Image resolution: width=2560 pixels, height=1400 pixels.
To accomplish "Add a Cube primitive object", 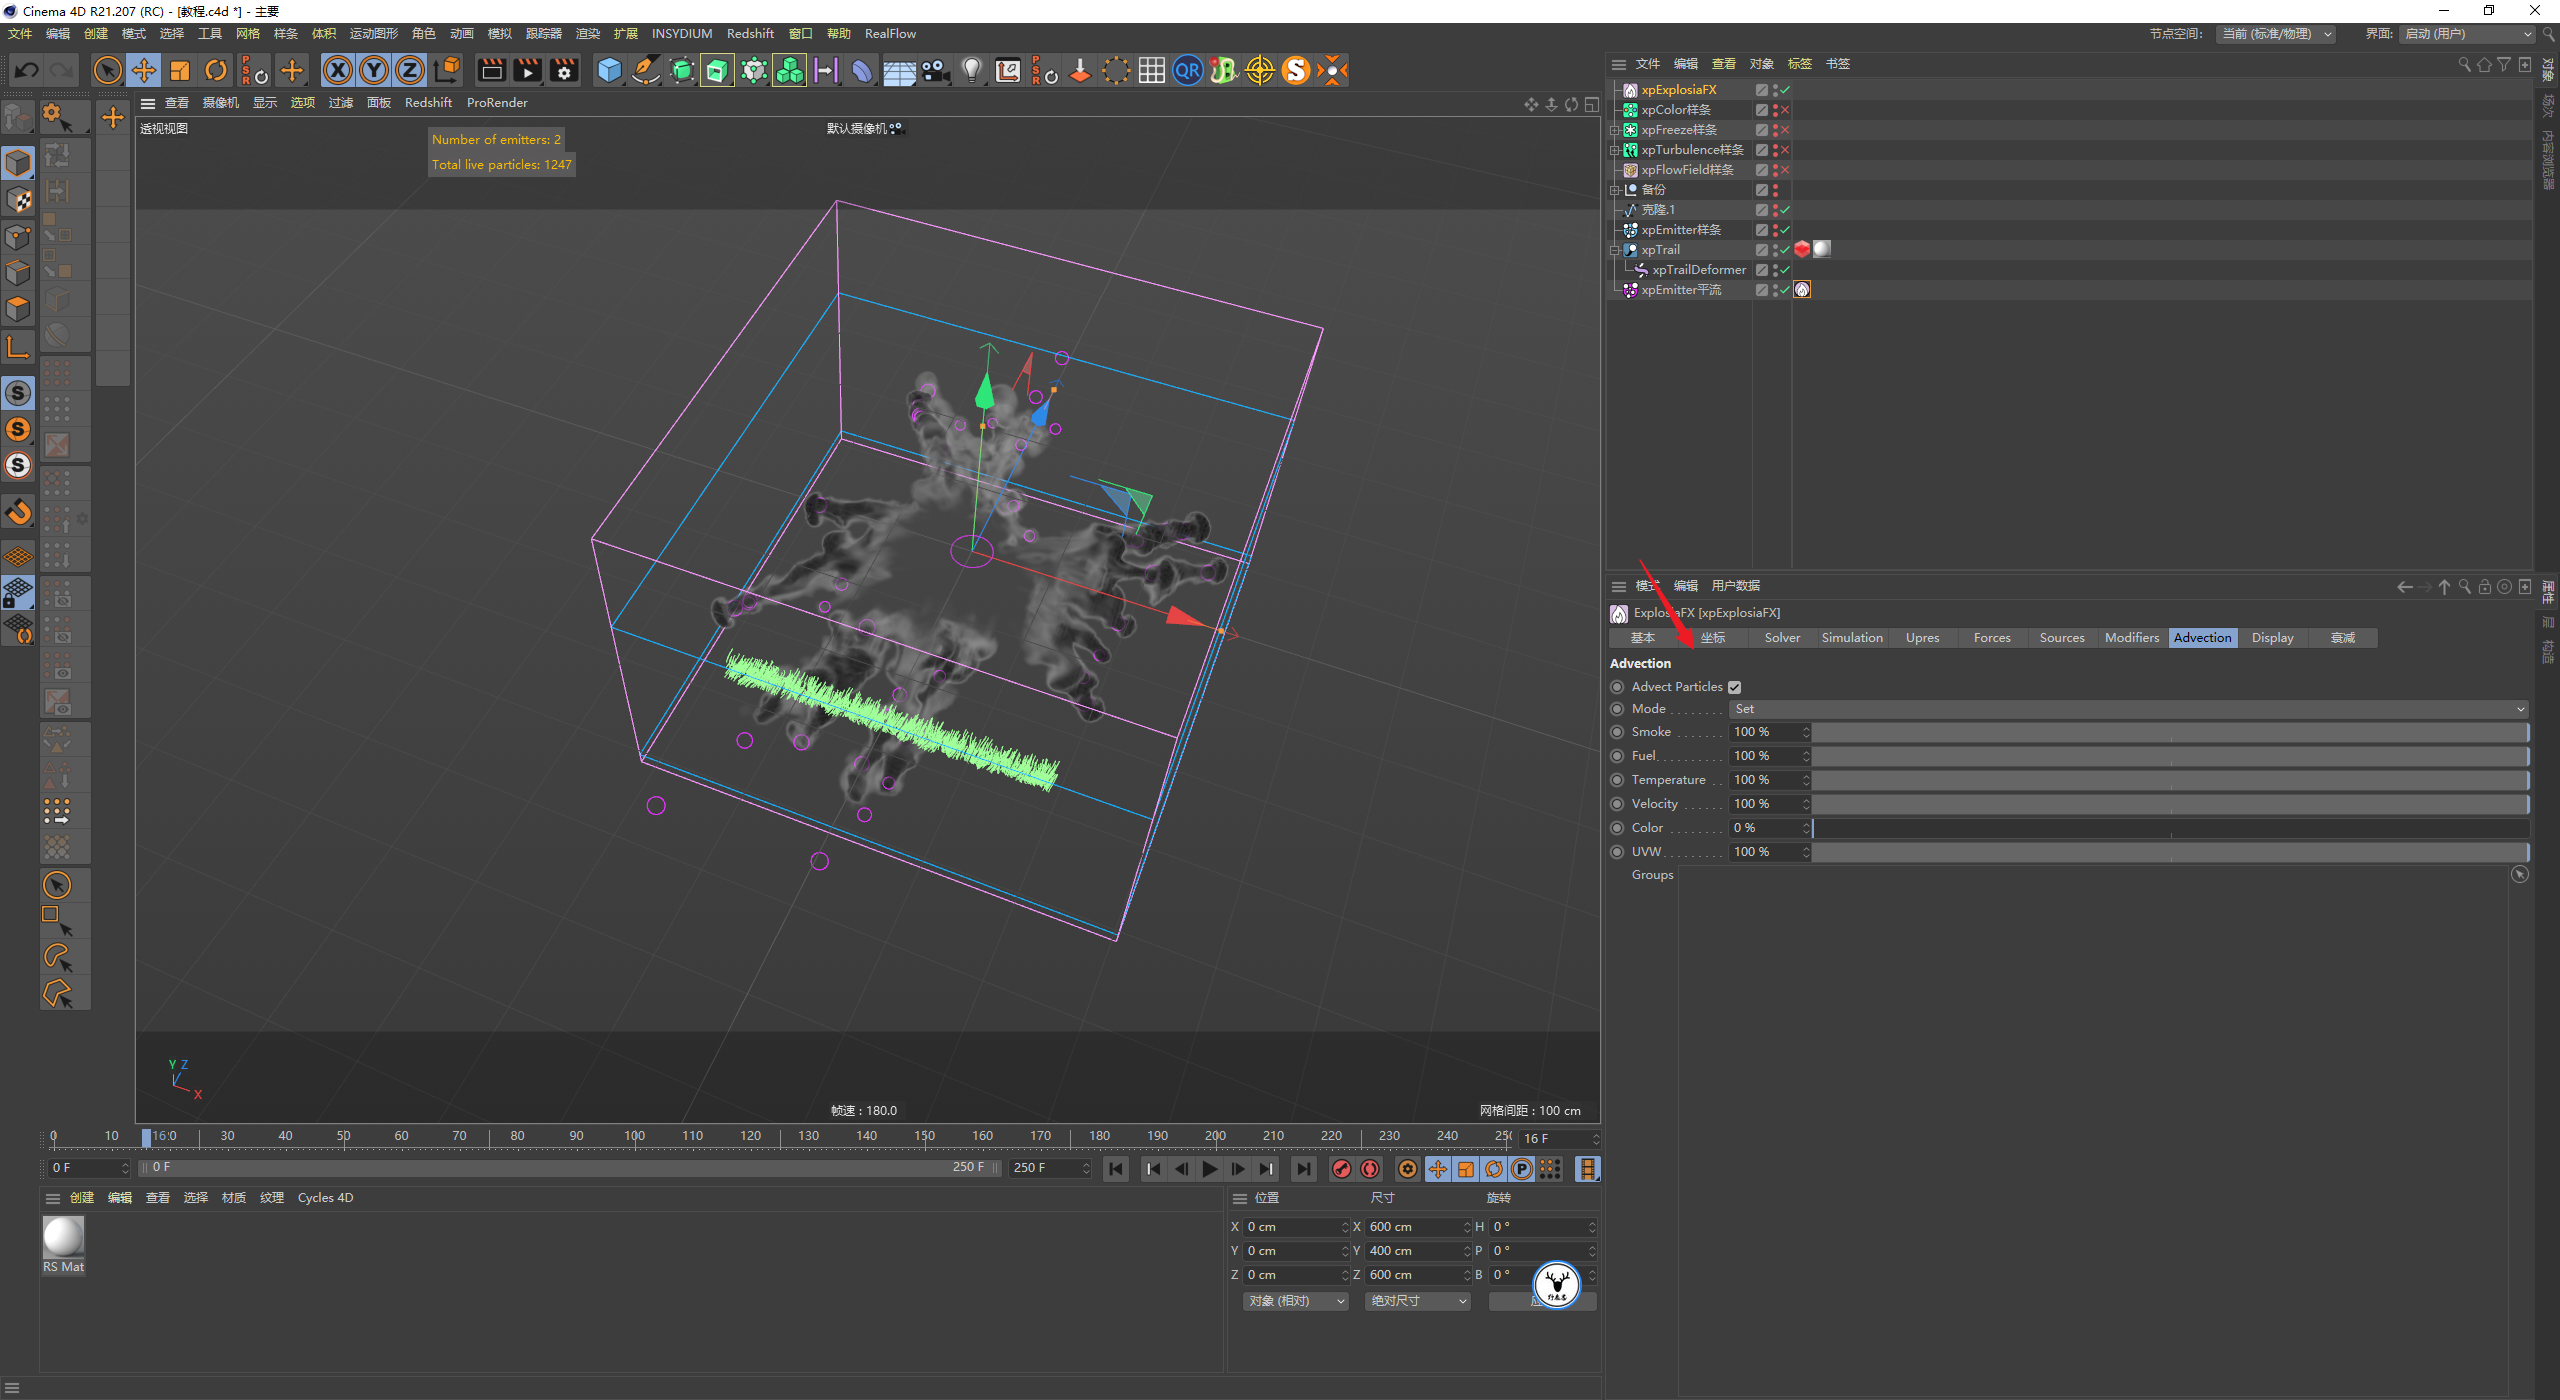I will (x=609, y=70).
